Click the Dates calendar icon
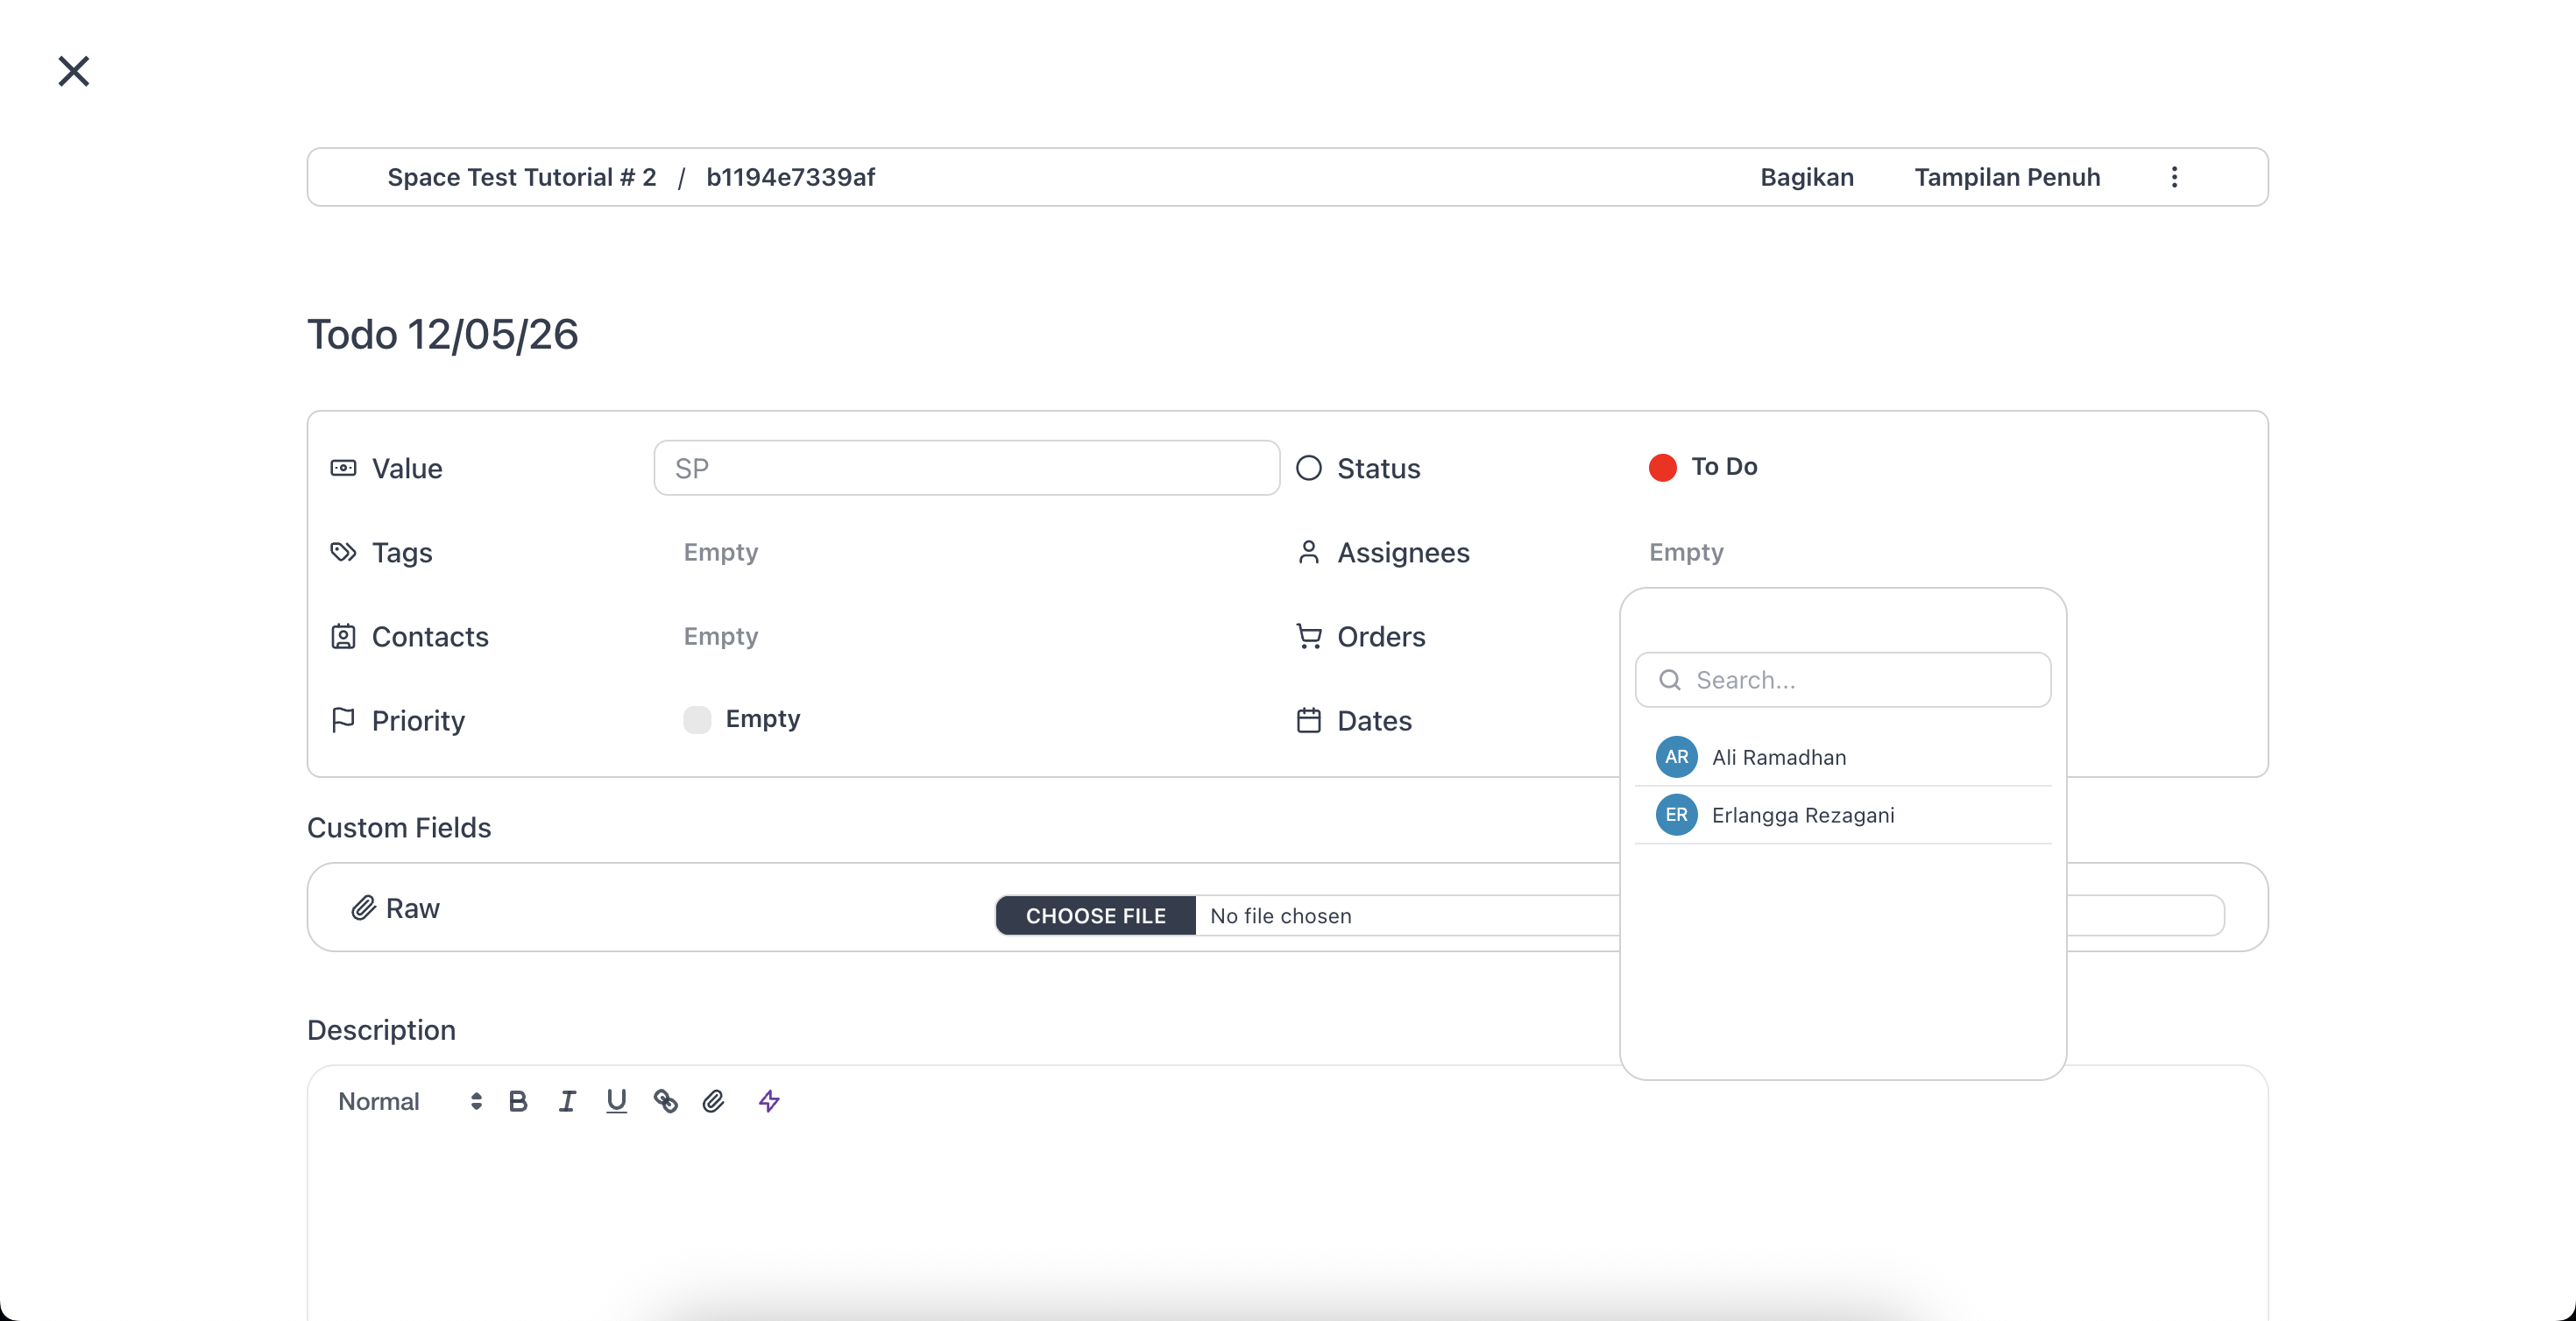This screenshot has height=1321, width=2576. 1309,720
